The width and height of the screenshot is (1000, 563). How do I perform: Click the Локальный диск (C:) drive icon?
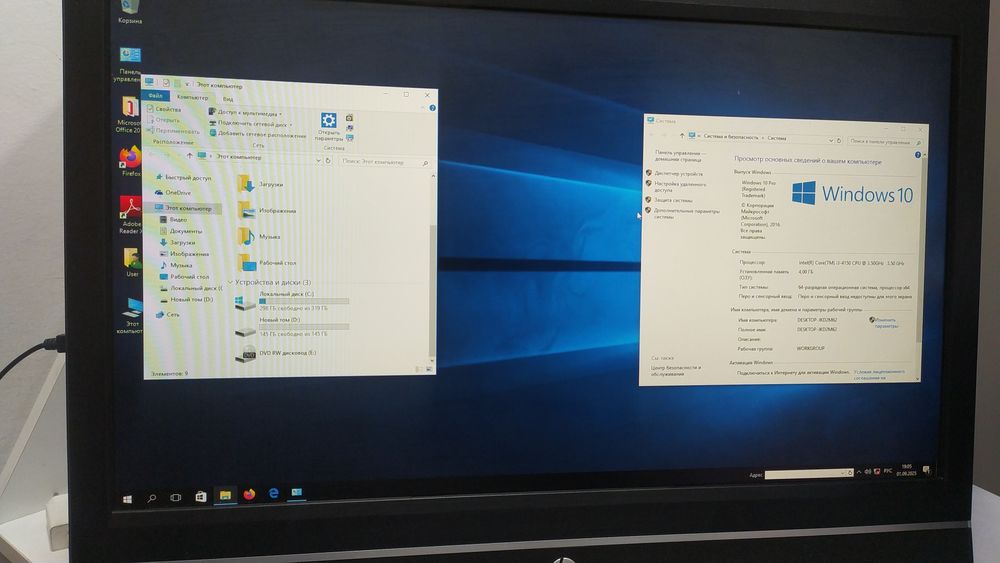pyautogui.click(x=244, y=302)
